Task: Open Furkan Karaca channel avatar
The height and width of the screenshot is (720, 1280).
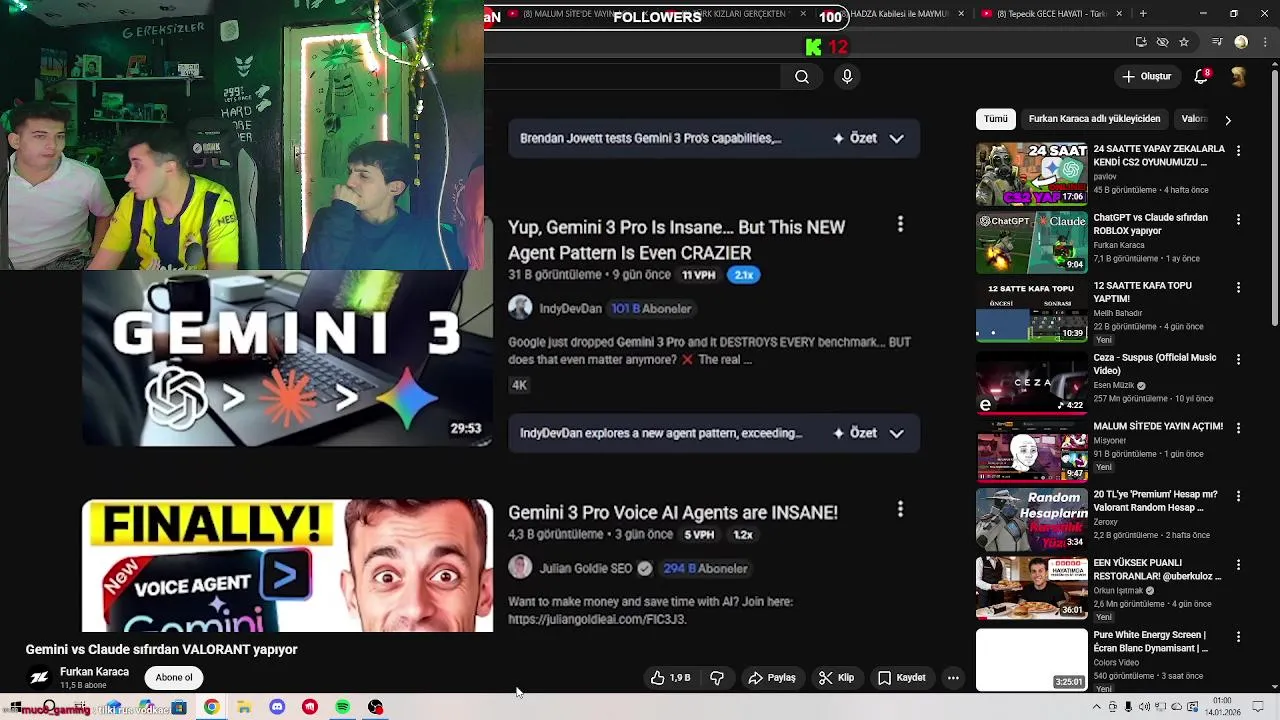Action: (x=39, y=678)
